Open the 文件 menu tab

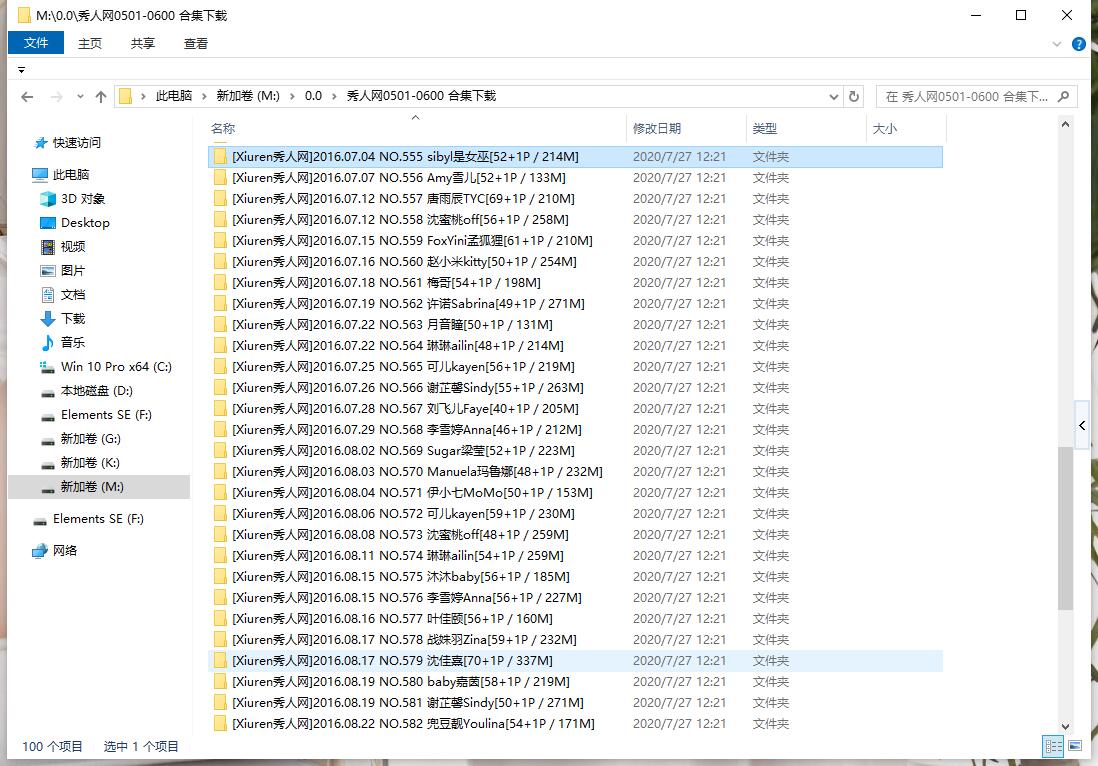[36, 43]
